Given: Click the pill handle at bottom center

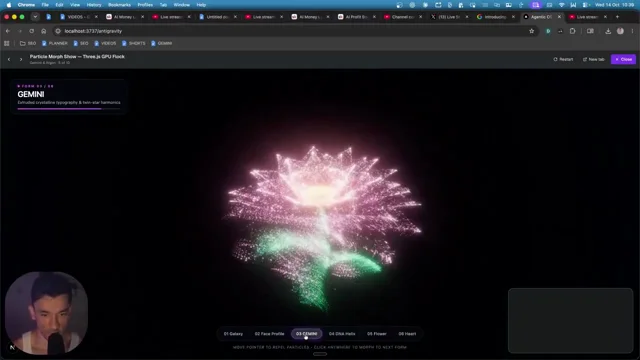Looking at the screenshot, I should [320, 354].
